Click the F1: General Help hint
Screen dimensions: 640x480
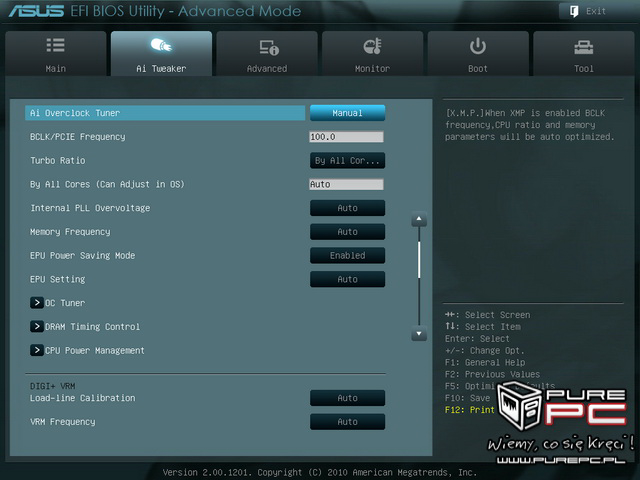point(485,362)
